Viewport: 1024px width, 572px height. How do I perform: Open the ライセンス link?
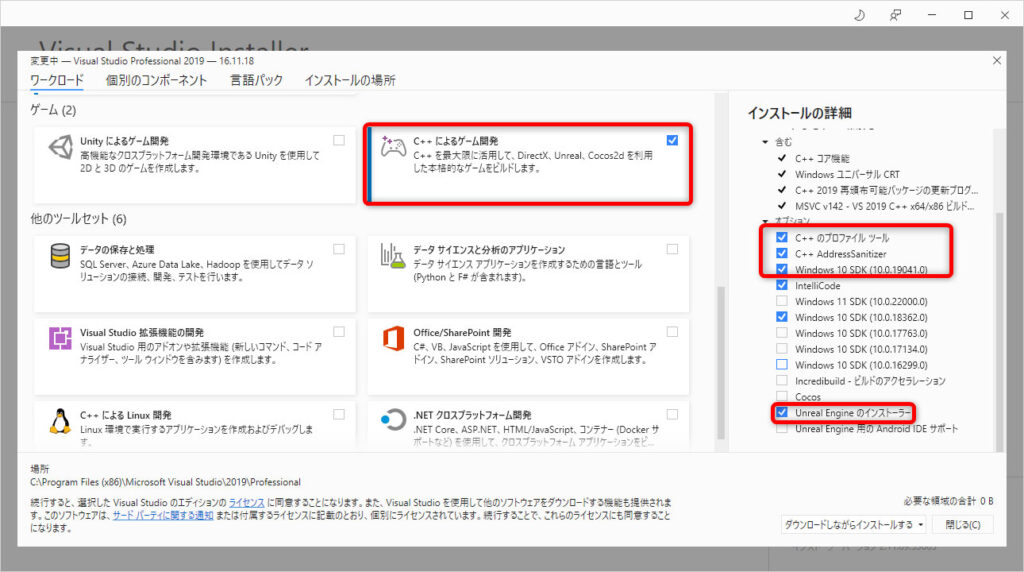click(246, 503)
